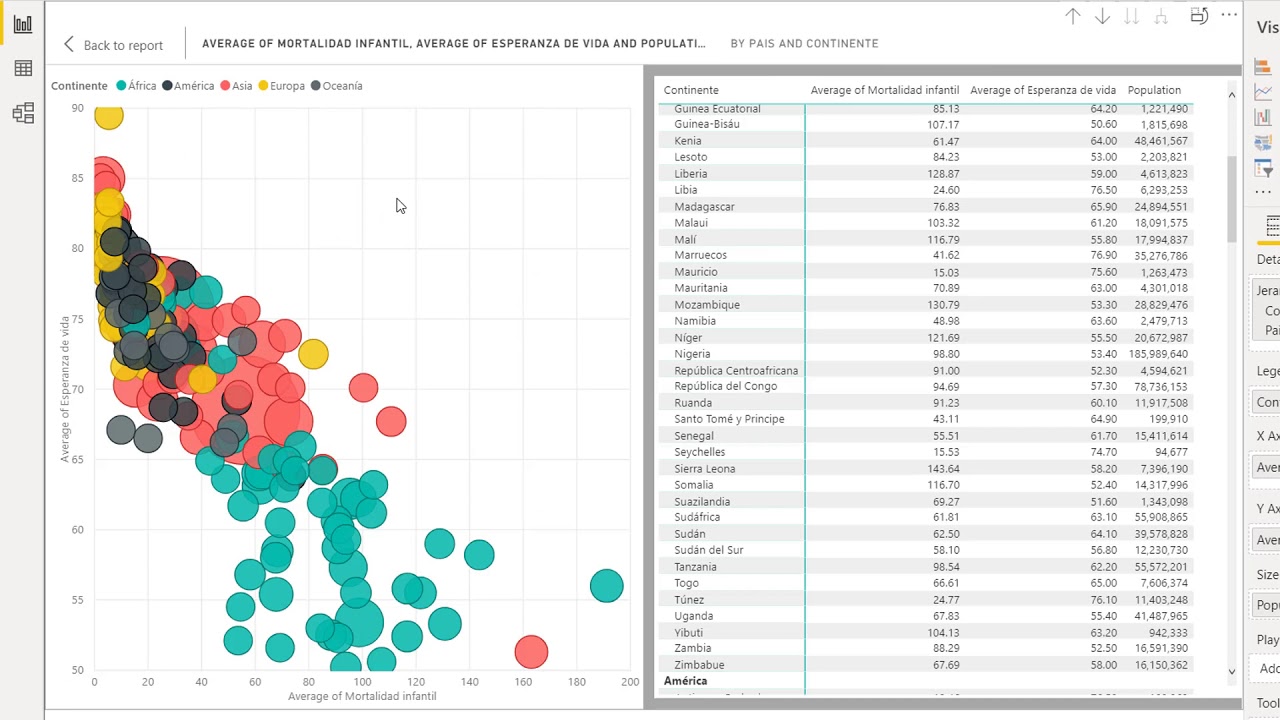
Task: Show more visualizations ellipsis
Action: (x=1263, y=192)
